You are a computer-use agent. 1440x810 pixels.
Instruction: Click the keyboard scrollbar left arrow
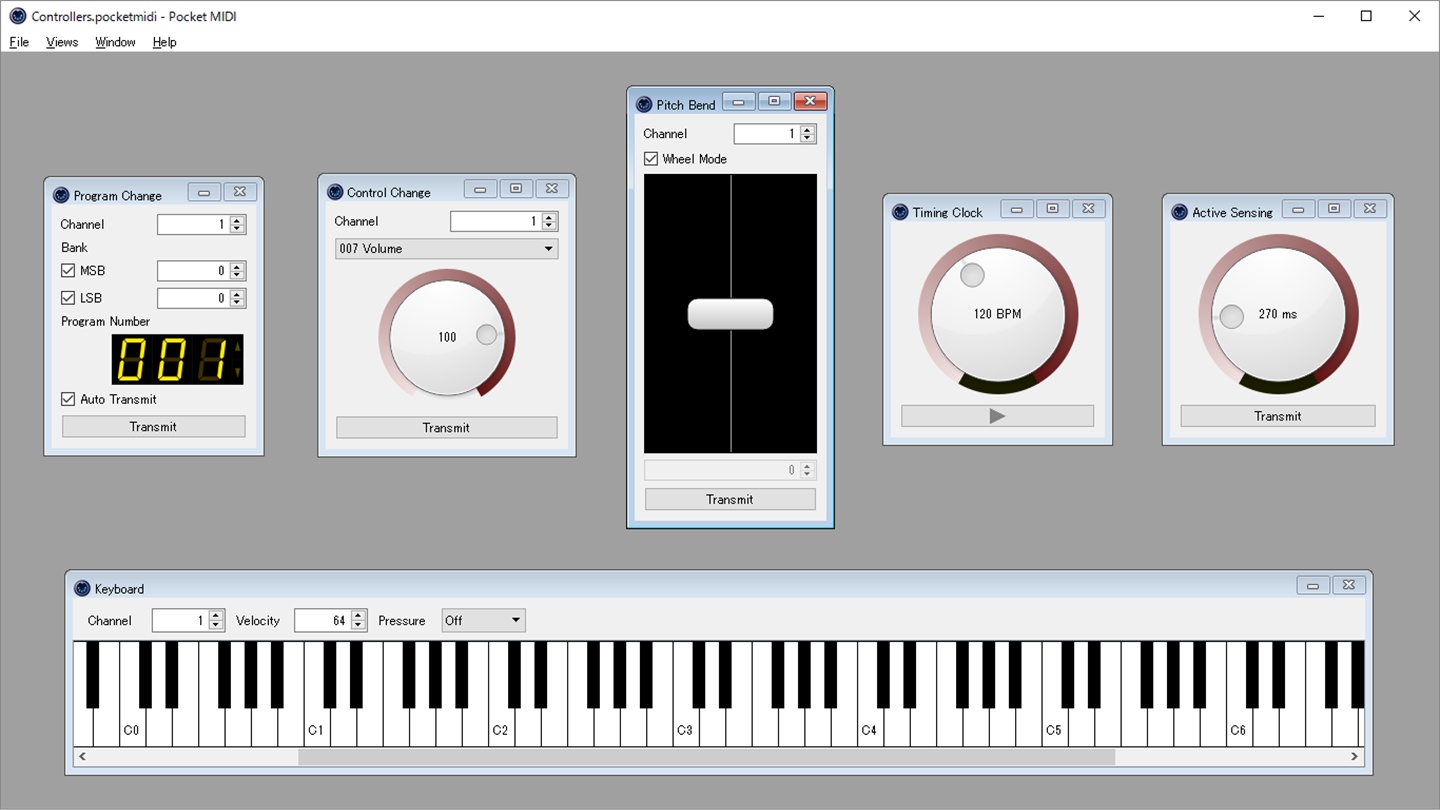pyautogui.click(x=82, y=757)
